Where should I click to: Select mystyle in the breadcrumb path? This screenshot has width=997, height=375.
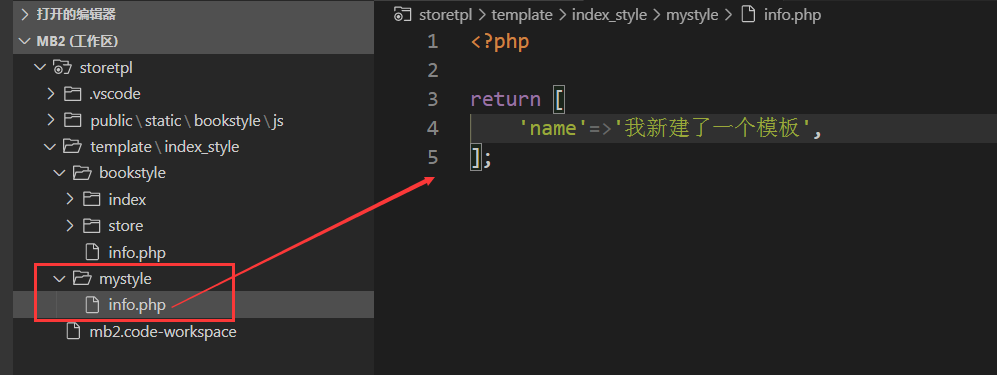(692, 14)
